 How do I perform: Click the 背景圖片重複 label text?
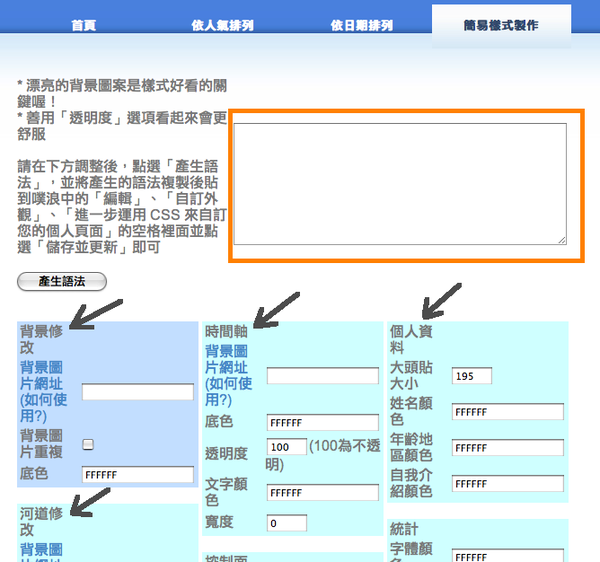[41, 444]
